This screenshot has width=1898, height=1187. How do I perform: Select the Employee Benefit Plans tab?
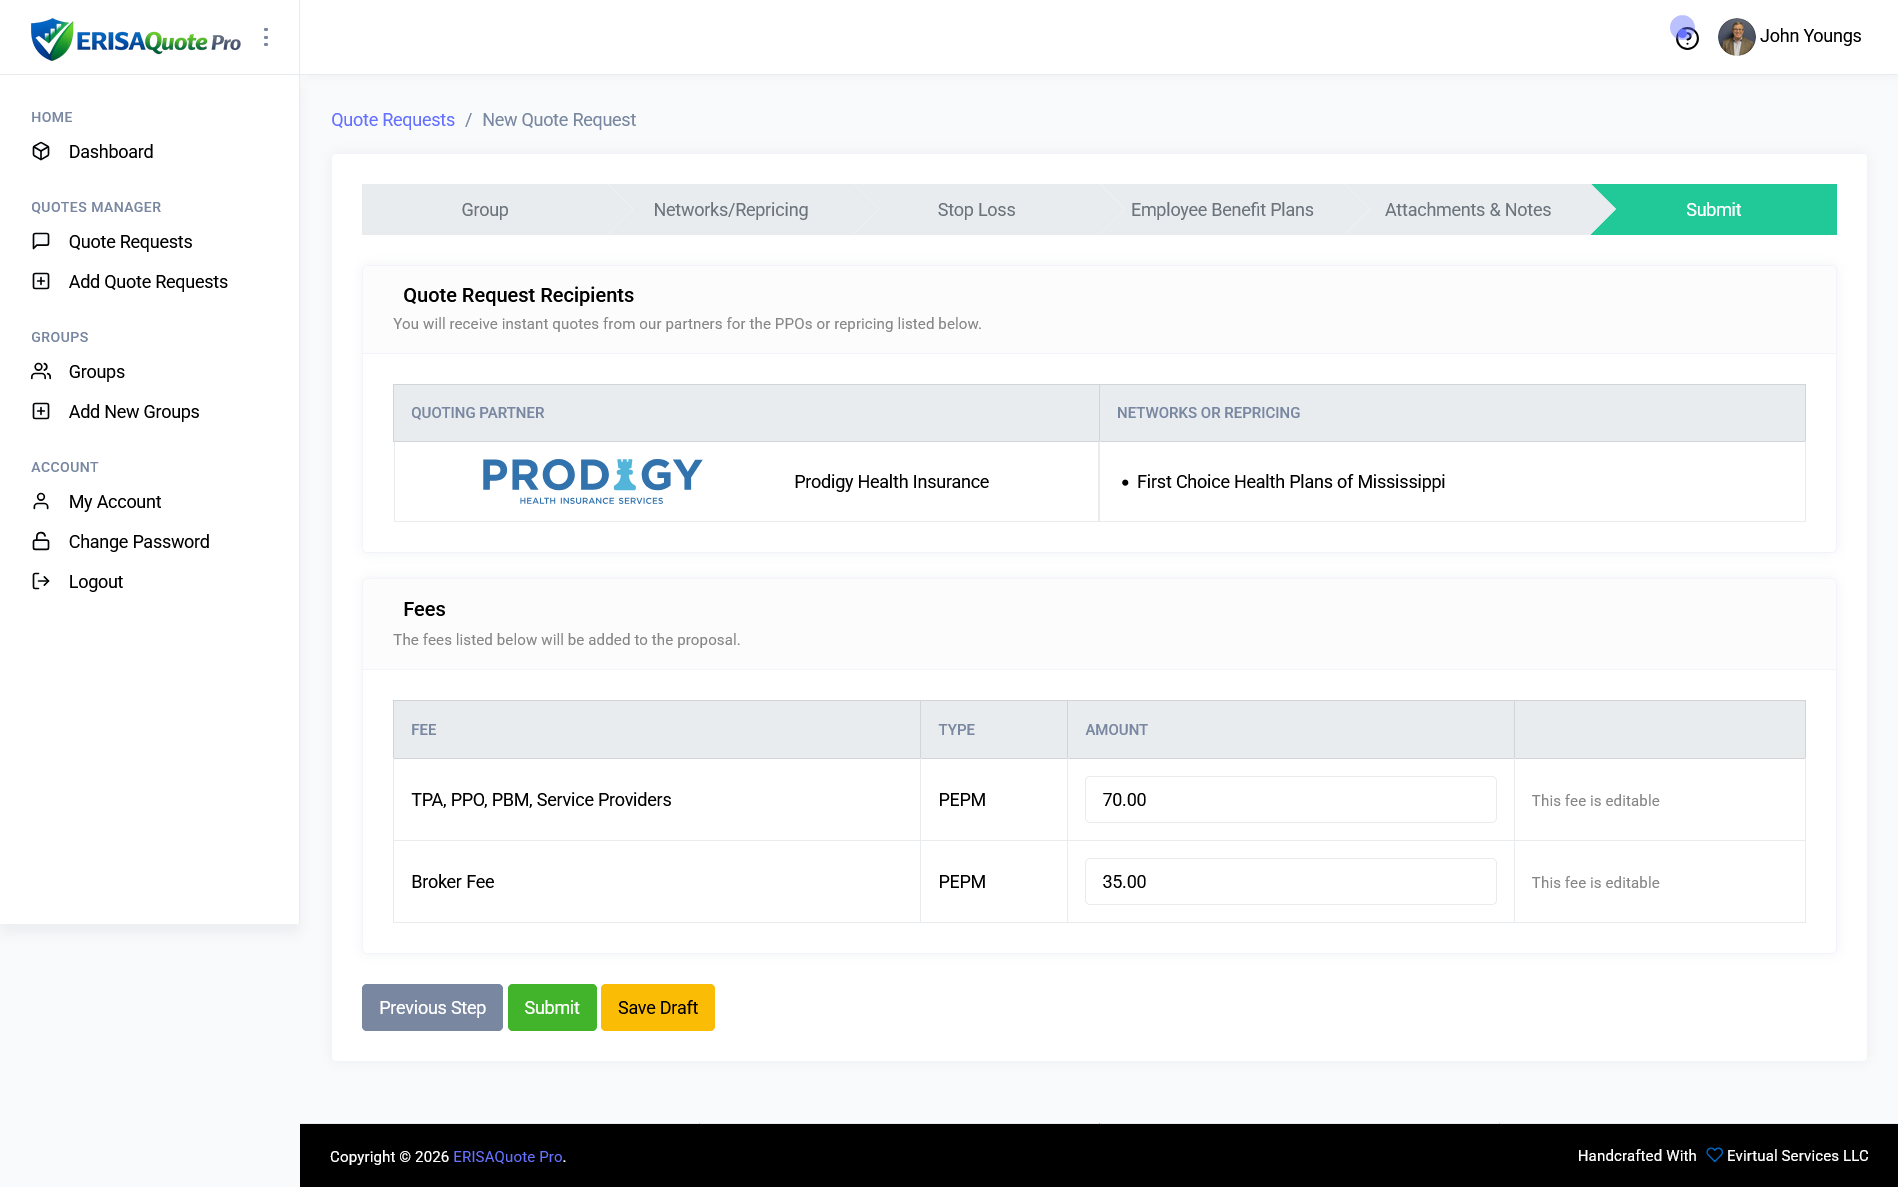[x=1221, y=210]
